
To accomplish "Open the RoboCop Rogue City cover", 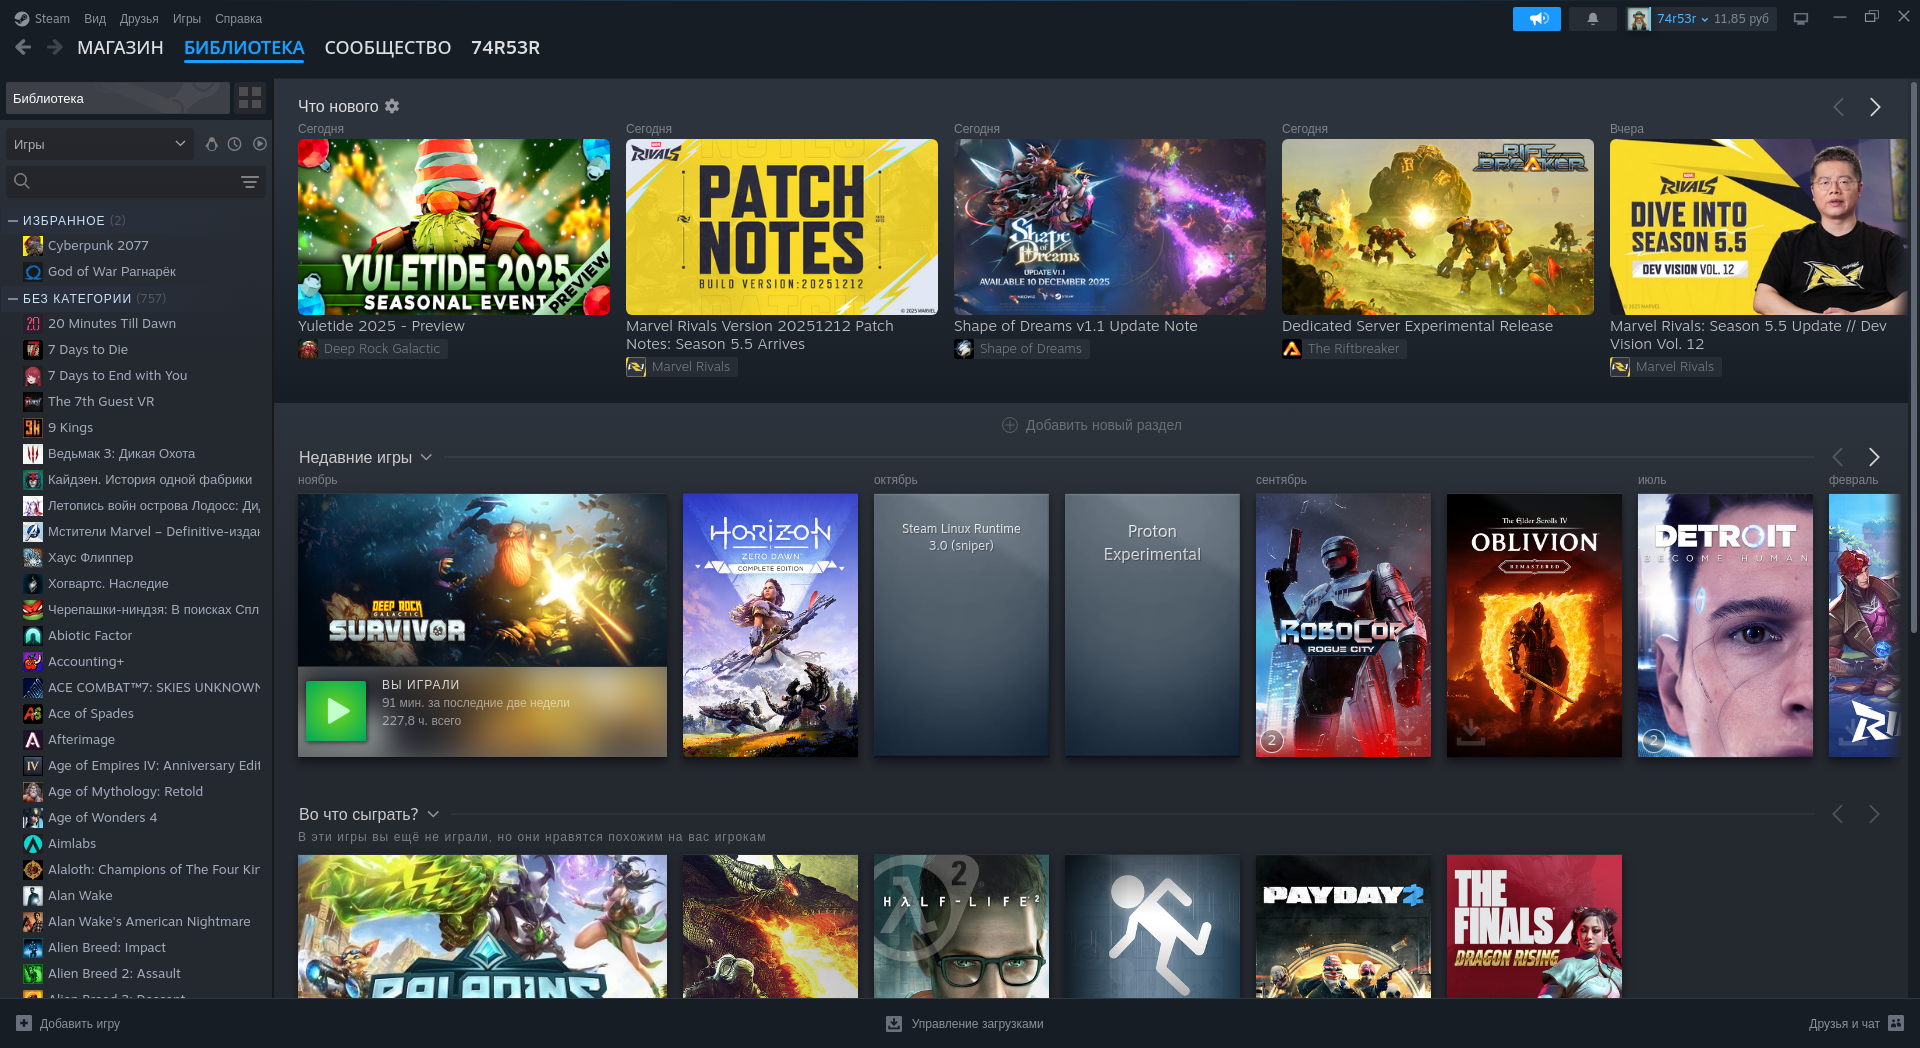I will click(1343, 625).
